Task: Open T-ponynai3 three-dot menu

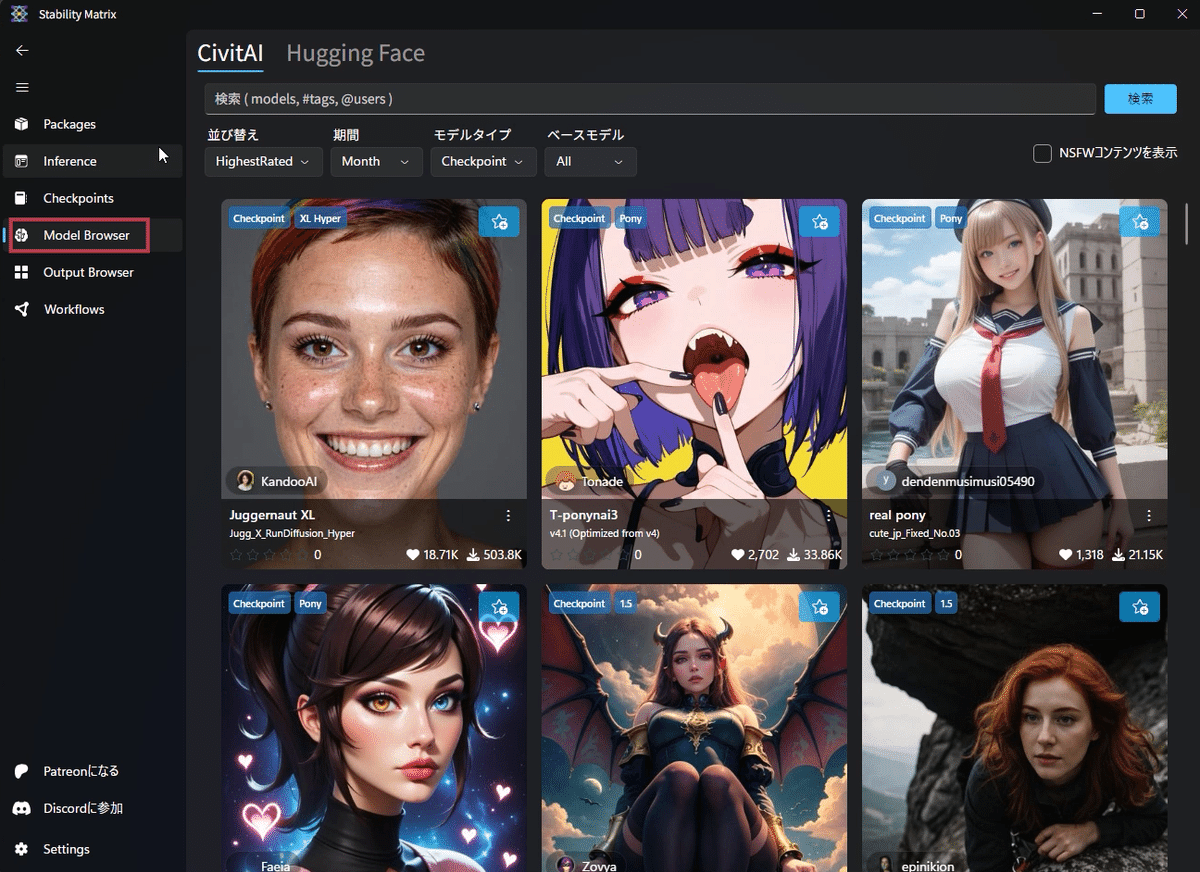Action: click(828, 516)
